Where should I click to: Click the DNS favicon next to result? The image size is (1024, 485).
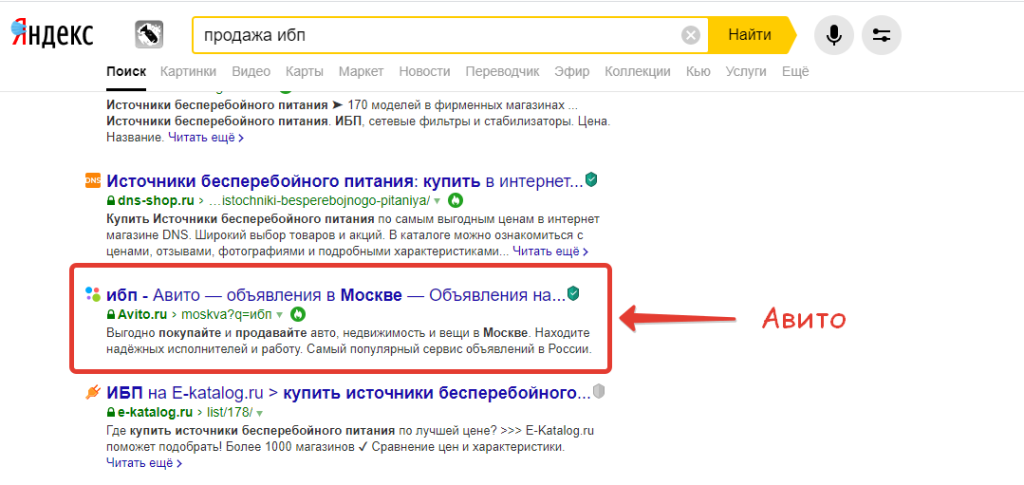click(93, 181)
